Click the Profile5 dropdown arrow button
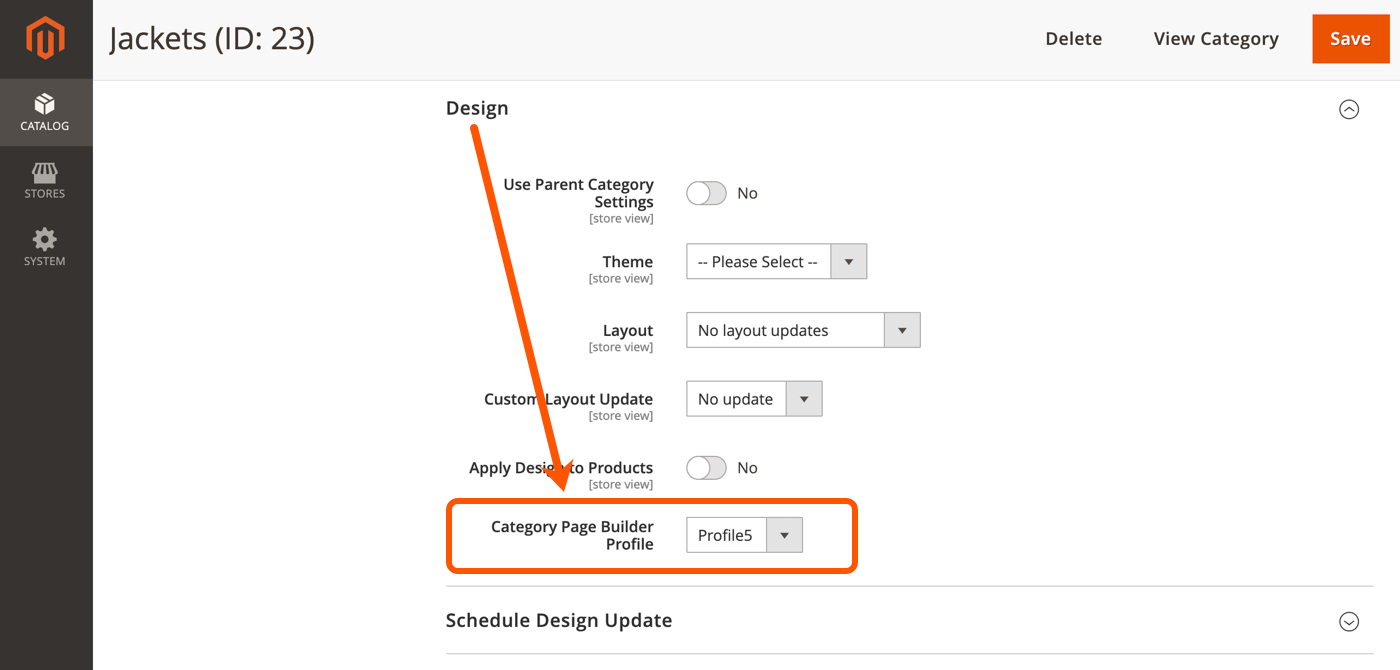Viewport: 1400px width, 670px height. pos(784,535)
